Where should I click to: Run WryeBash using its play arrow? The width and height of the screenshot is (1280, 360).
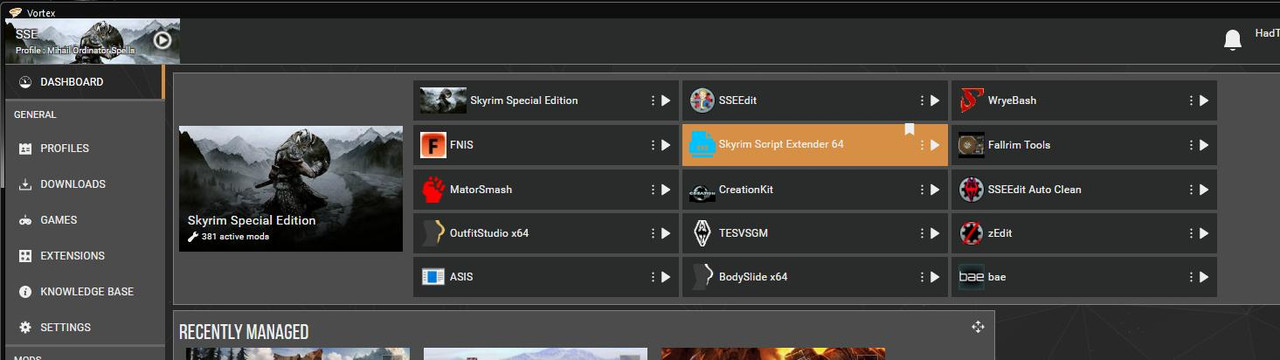[x=1204, y=101]
